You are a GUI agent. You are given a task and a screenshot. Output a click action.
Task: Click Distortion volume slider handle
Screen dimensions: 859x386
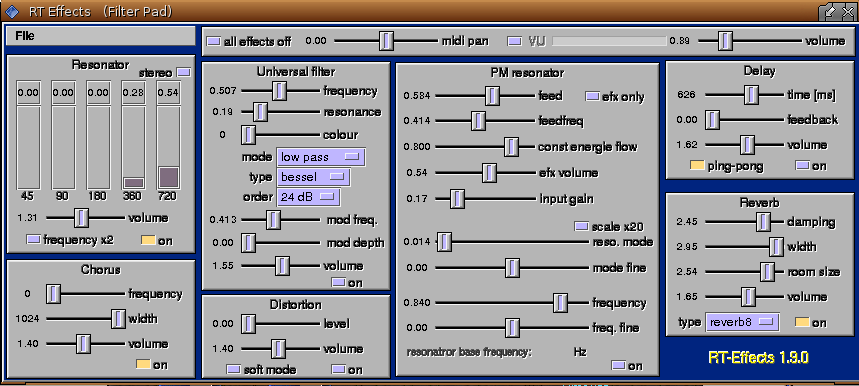[x=279, y=348]
